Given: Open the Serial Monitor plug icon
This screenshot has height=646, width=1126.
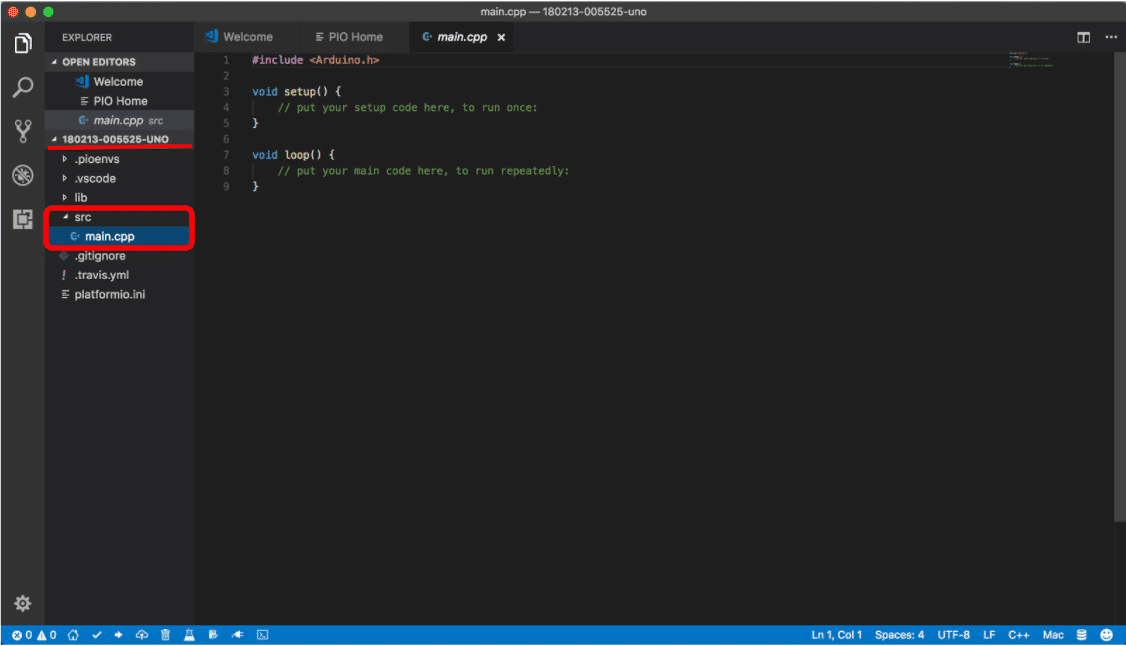Looking at the screenshot, I should (x=238, y=635).
